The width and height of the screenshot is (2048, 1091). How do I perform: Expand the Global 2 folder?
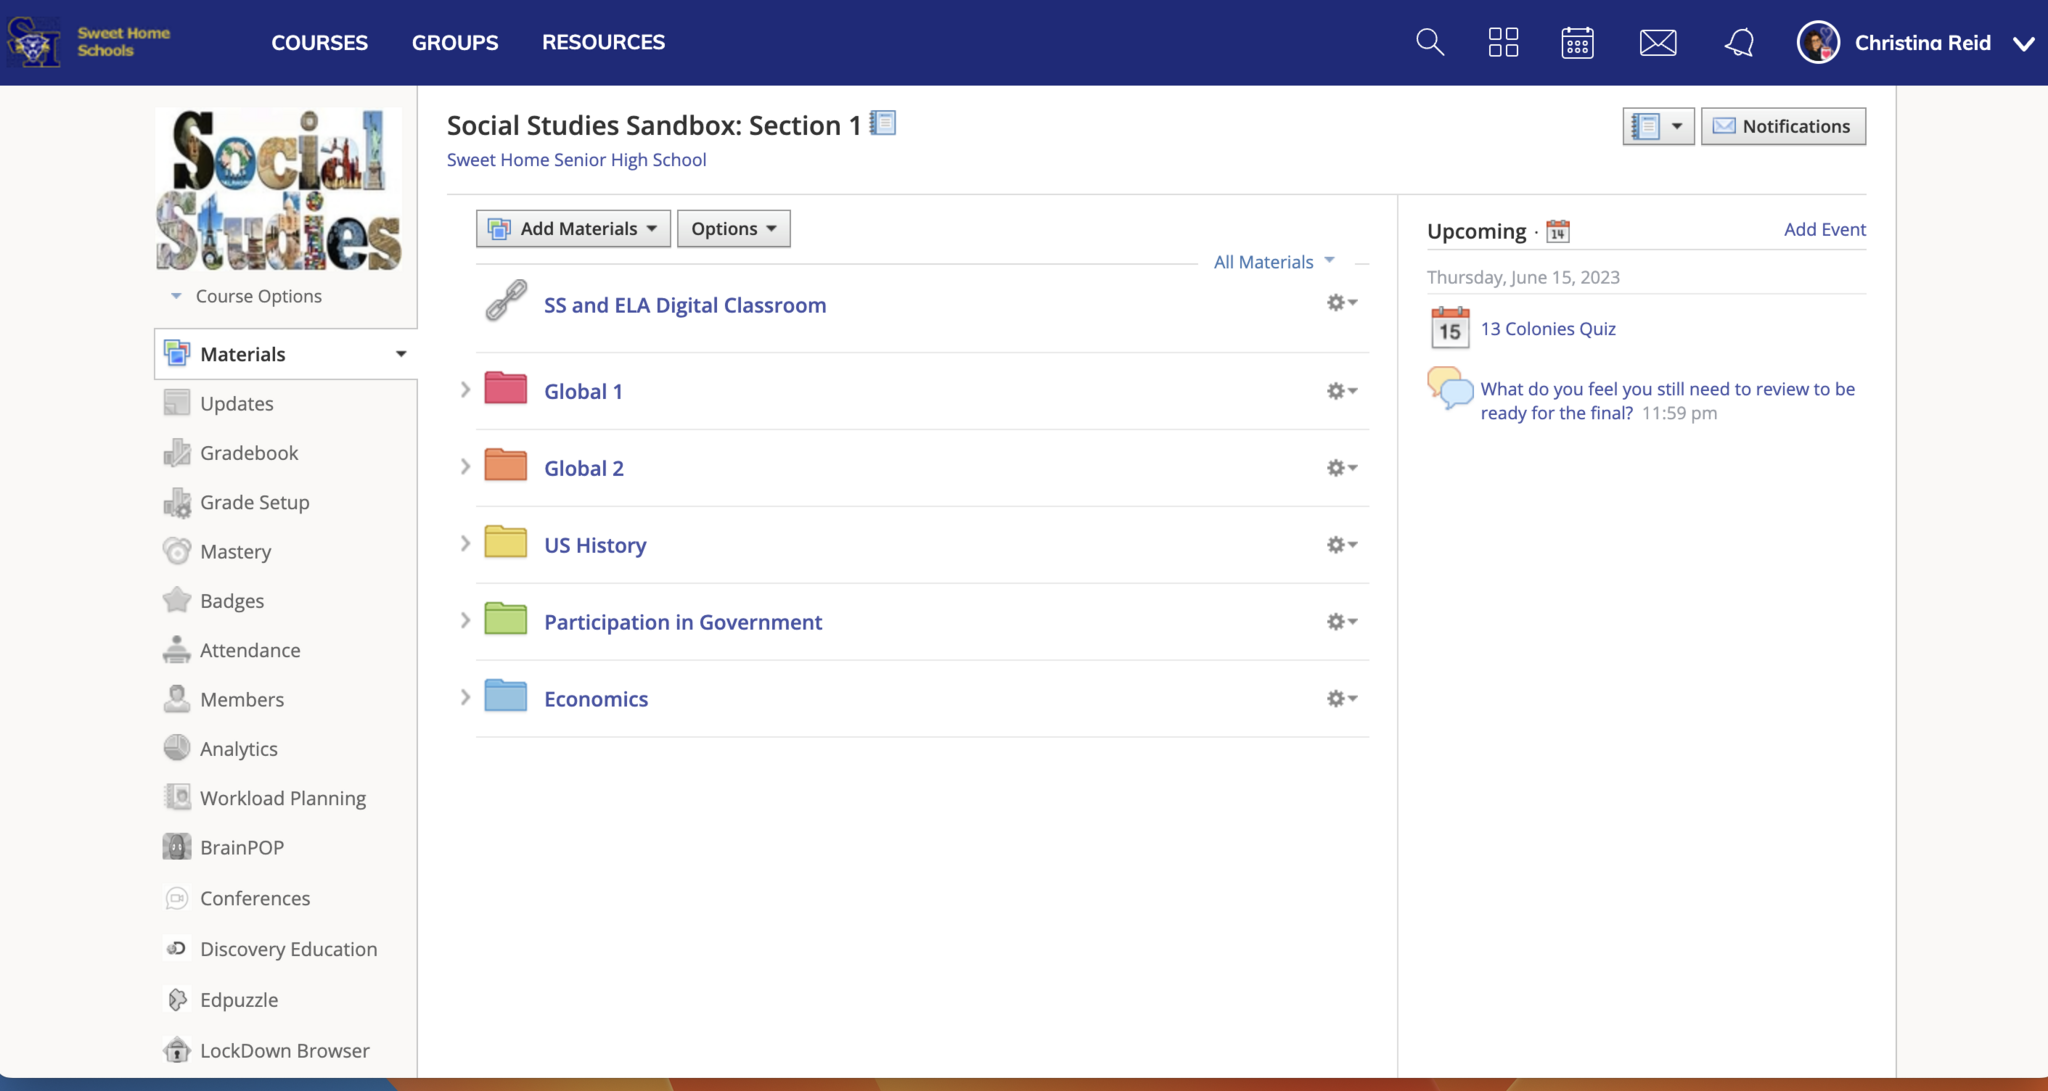pos(465,467)
